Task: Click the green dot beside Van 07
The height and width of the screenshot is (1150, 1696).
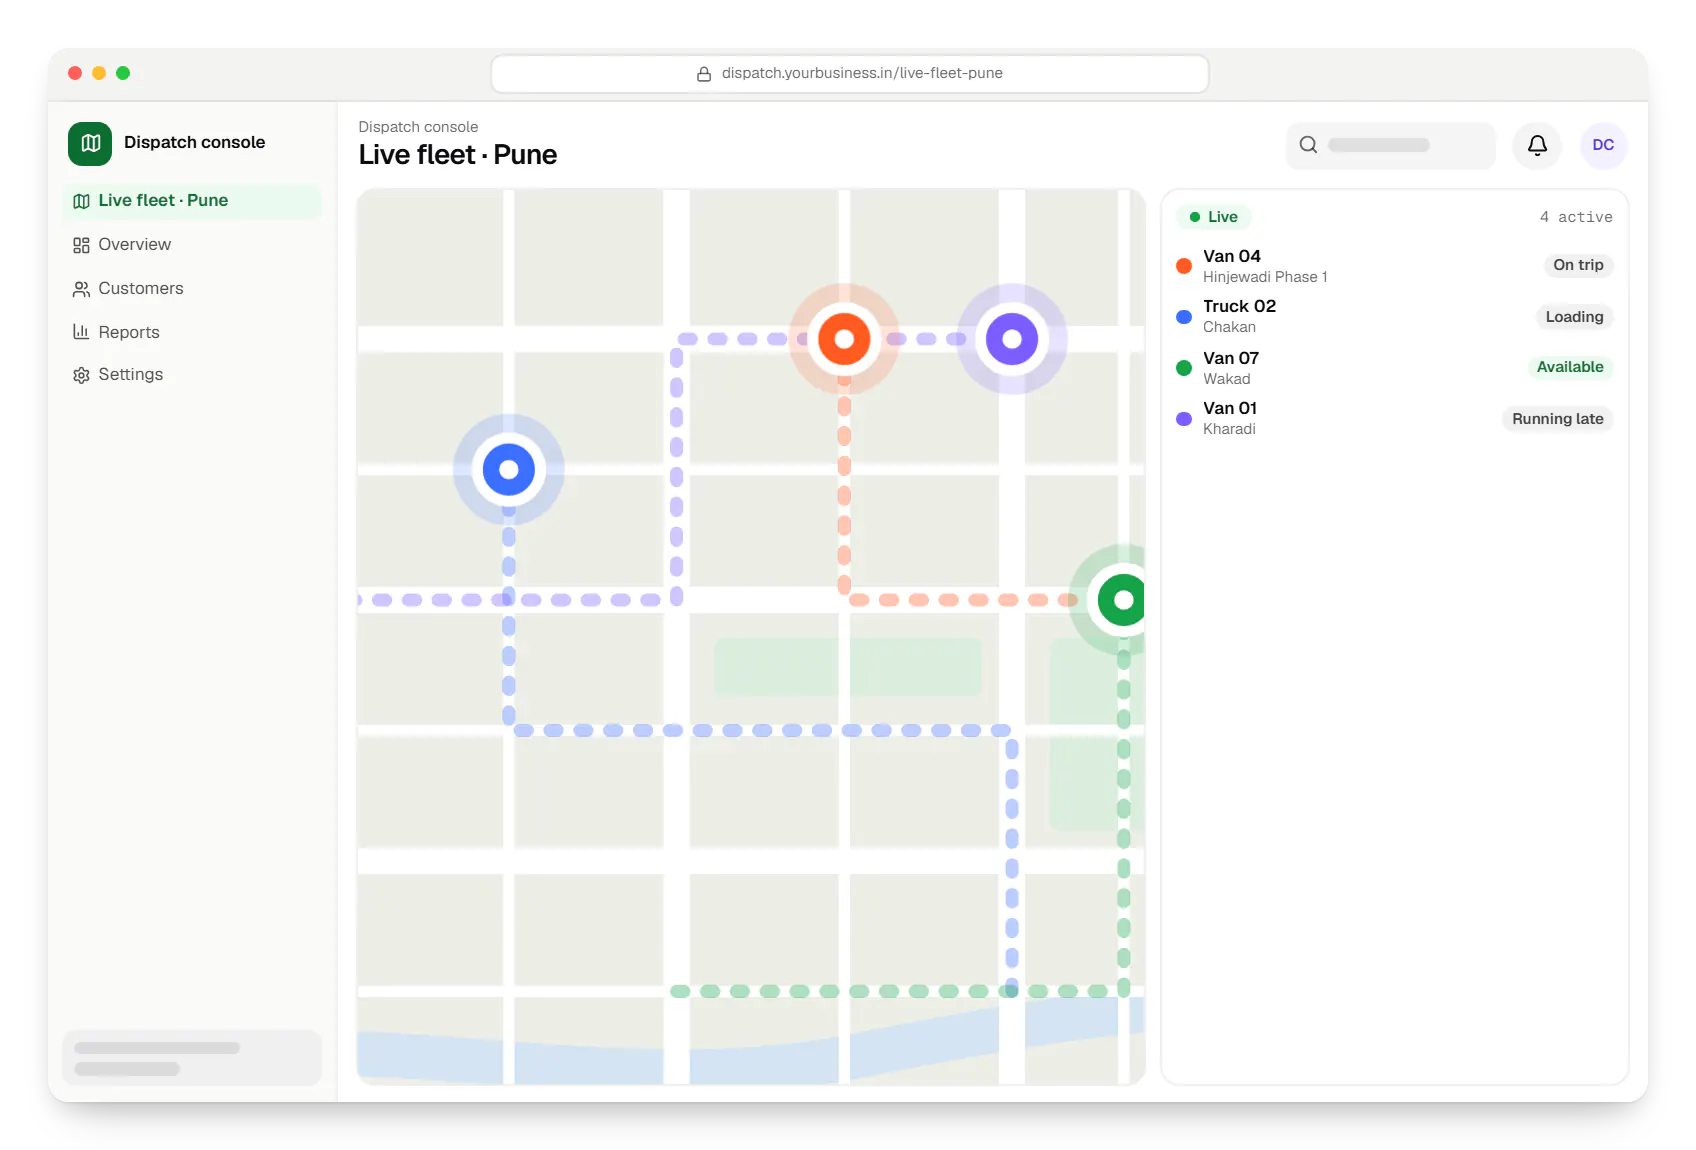Action: pos(1184,368)
